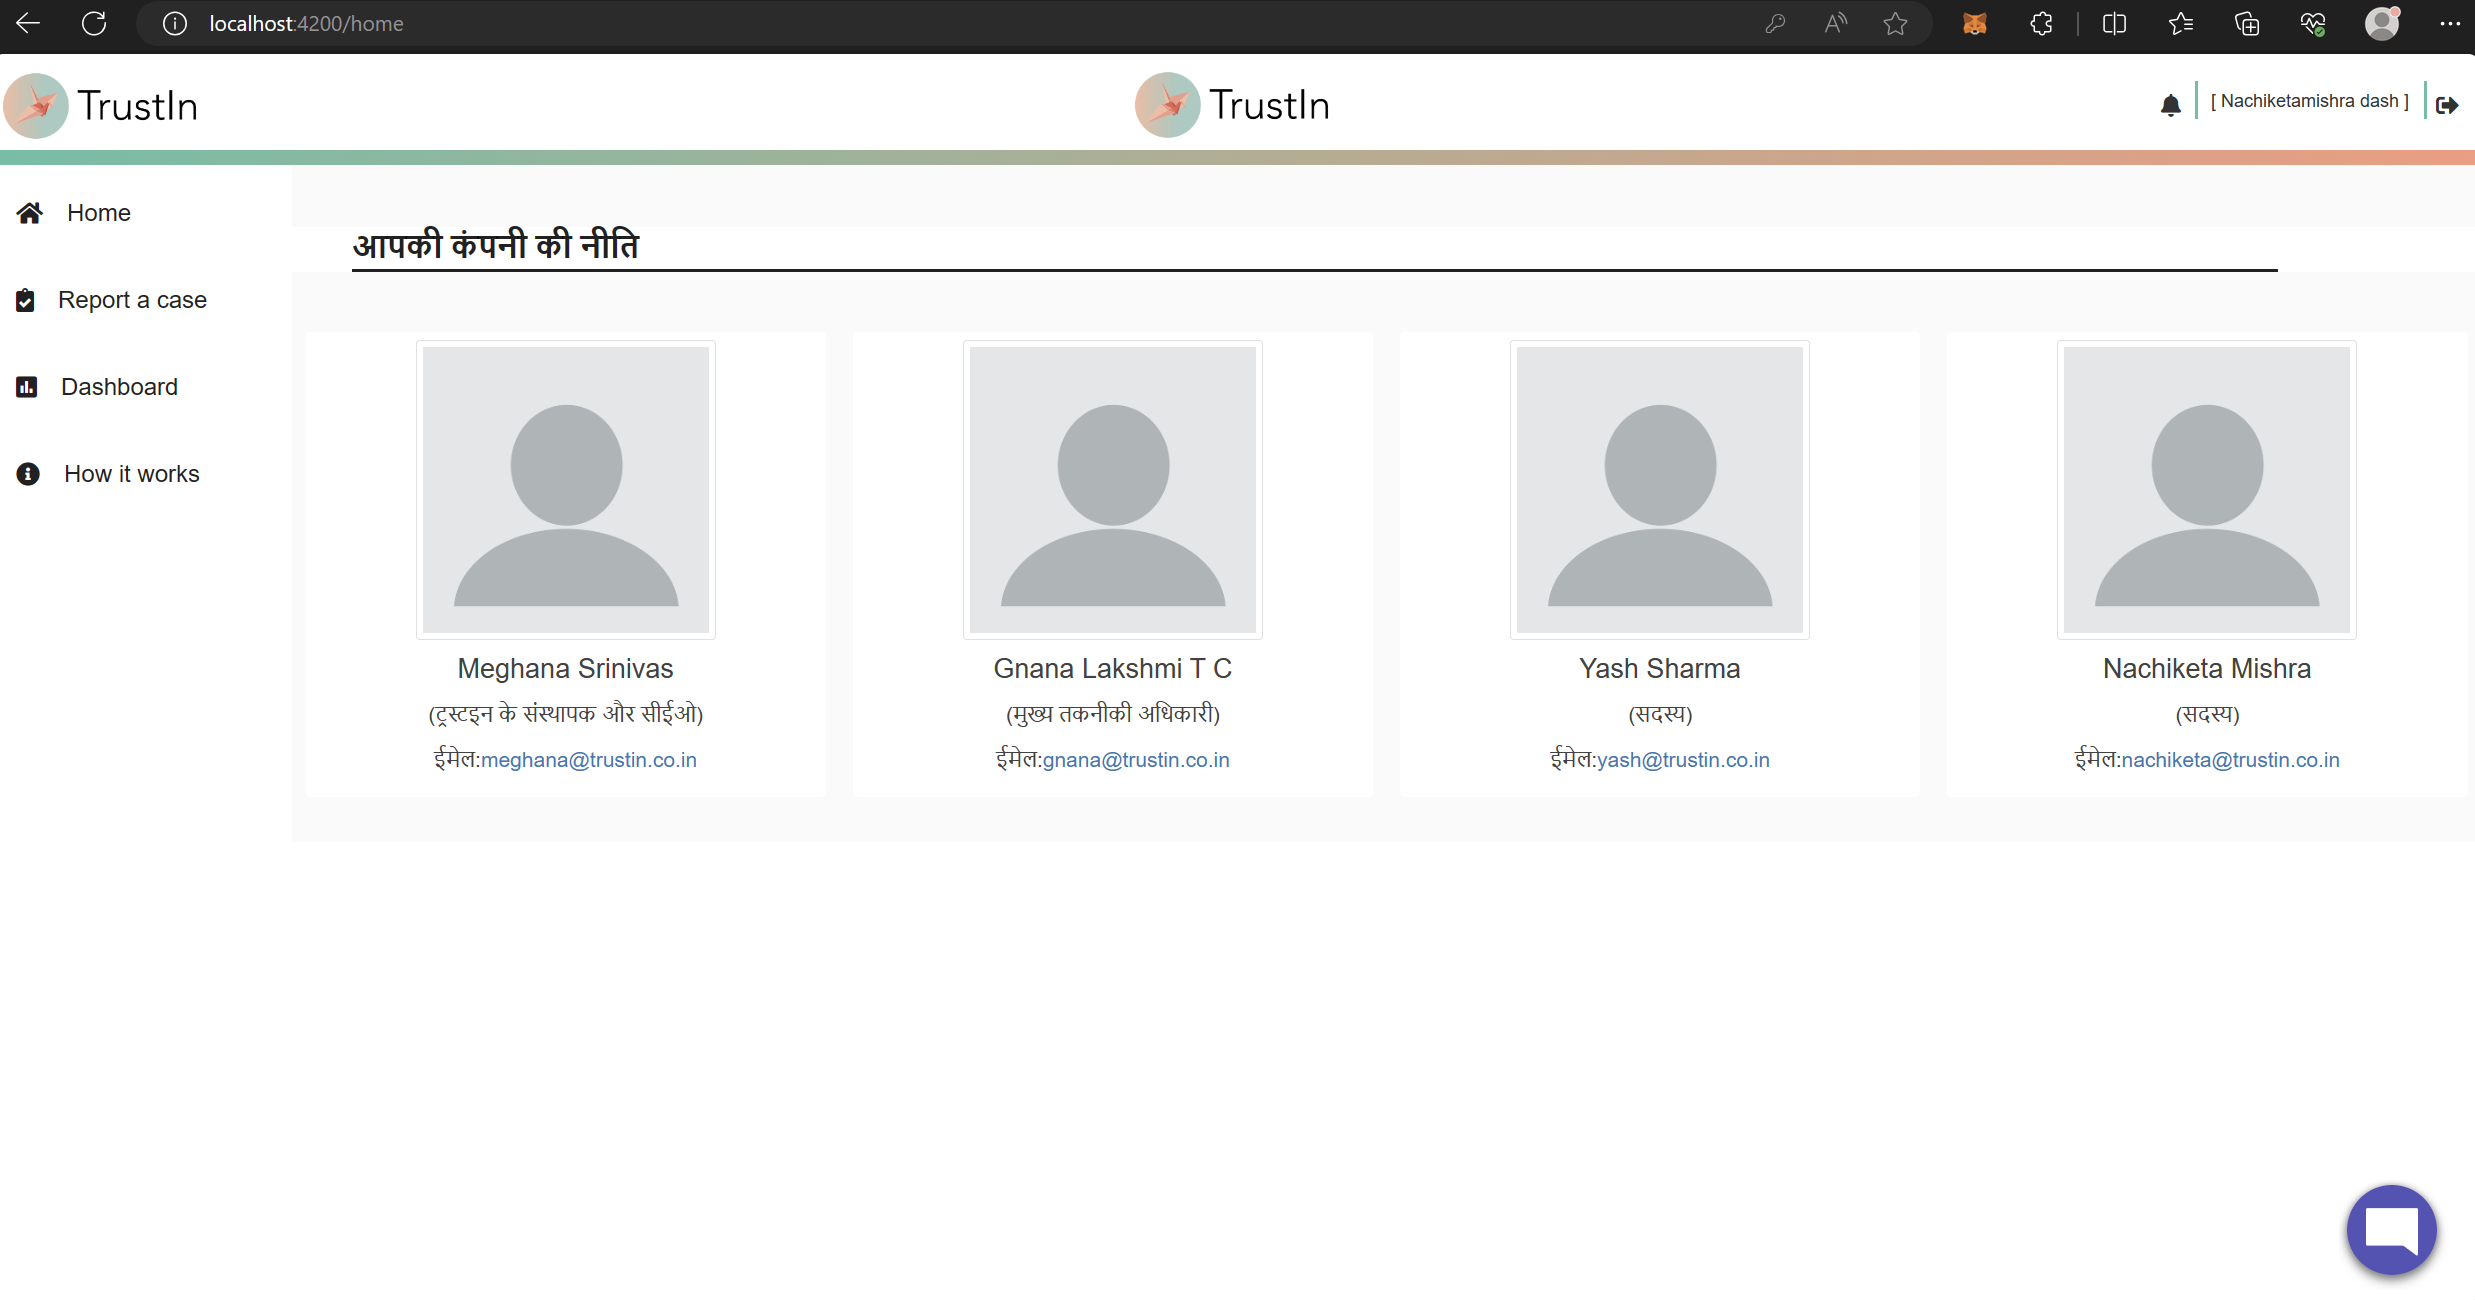Select the Home icon in the sidebar
Image resolution: width=2475 pixels, height=1300 pixels.
click(x=28, y=212)
